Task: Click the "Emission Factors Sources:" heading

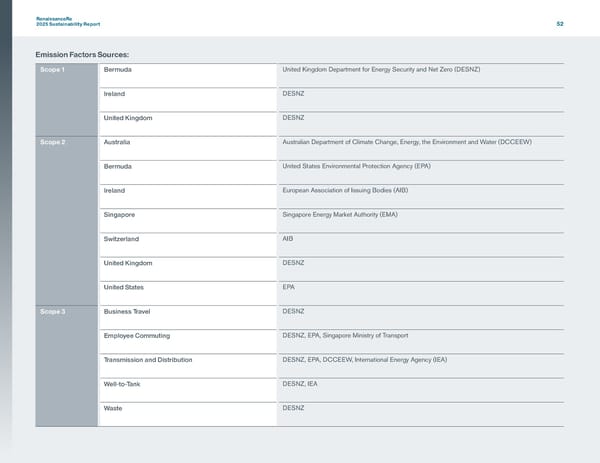Action: click(x=82, y=55)
